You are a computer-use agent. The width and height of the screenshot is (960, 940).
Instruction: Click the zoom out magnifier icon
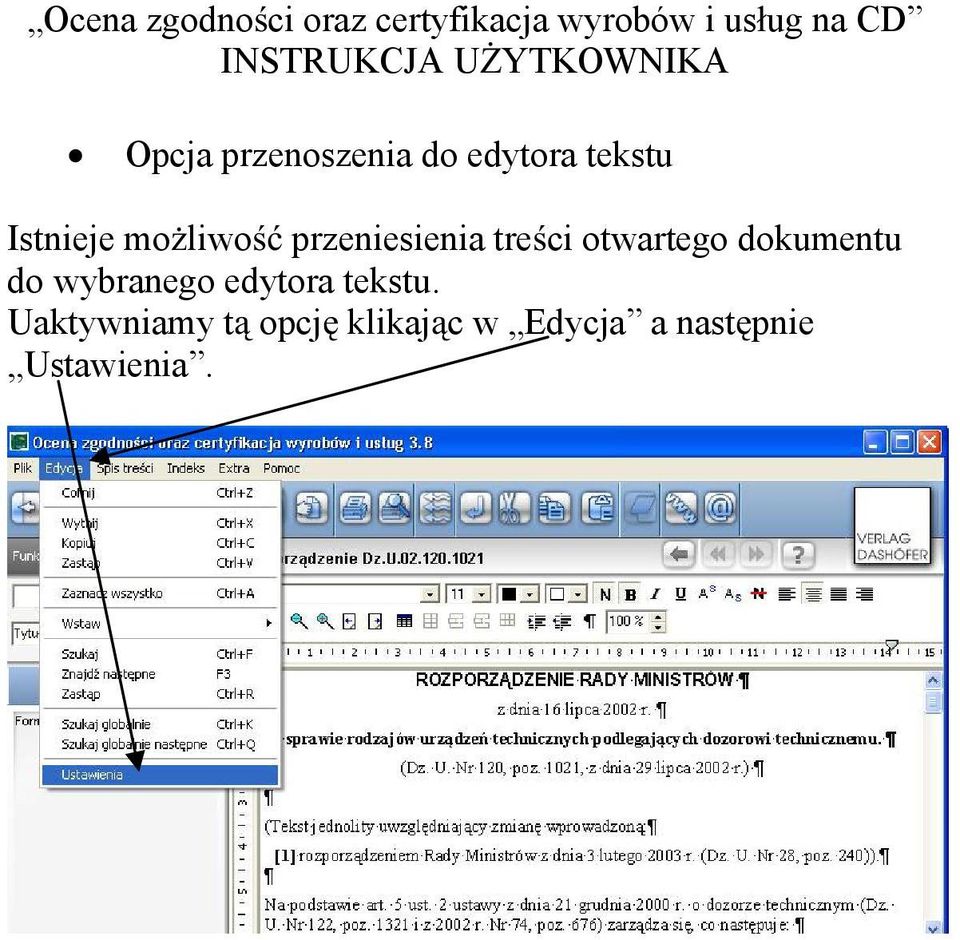click(299, 622)
